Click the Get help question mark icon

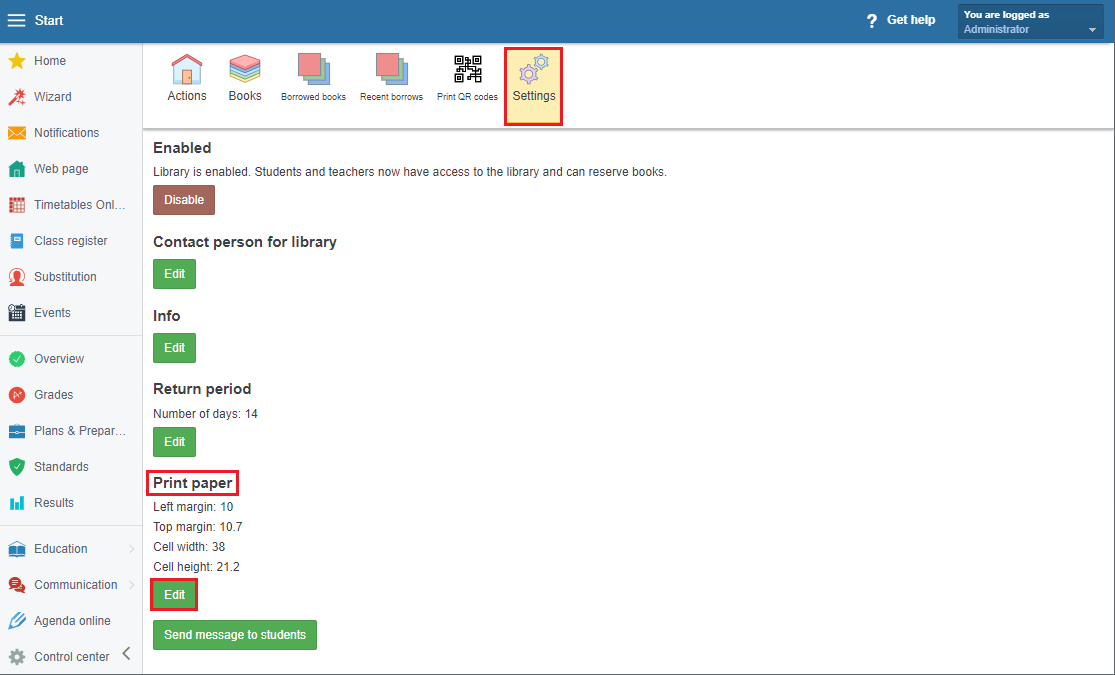pyautogui.click(x=872, y=21)
